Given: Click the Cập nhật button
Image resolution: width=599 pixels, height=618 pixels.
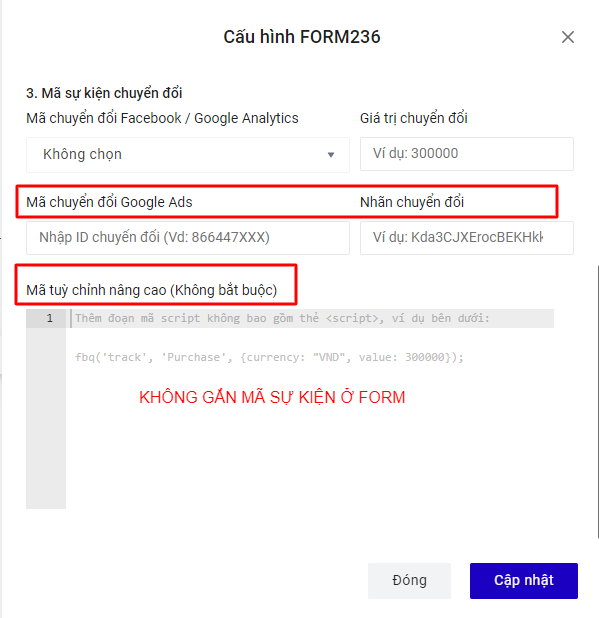Looking at the screenshot, I should tap(524, 581).
